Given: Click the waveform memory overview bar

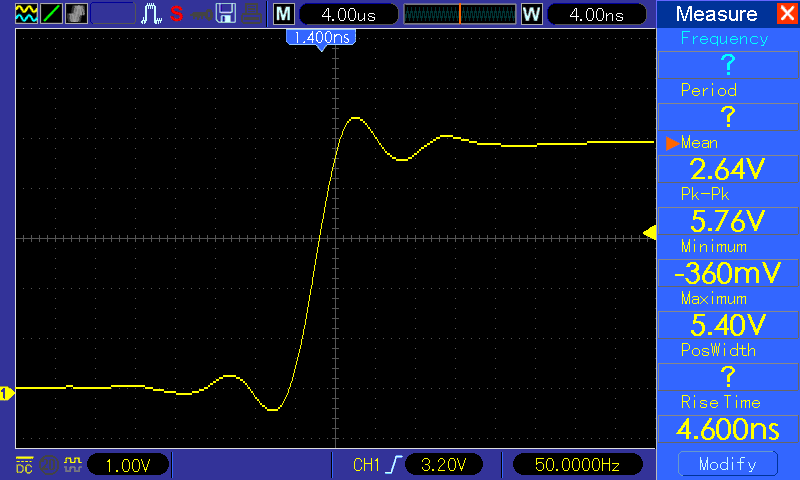Looking at the screenshot, I should 460,14.
